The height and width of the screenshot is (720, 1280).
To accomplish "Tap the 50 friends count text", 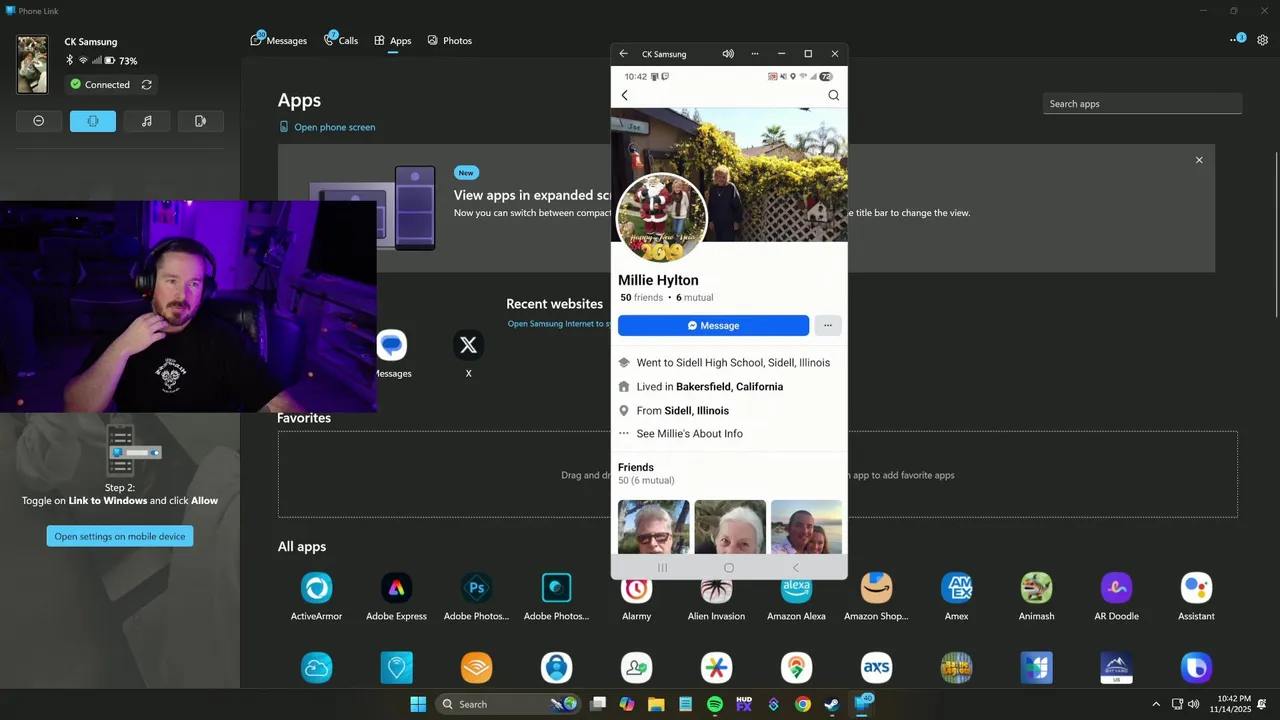I will tap(641, 298).
